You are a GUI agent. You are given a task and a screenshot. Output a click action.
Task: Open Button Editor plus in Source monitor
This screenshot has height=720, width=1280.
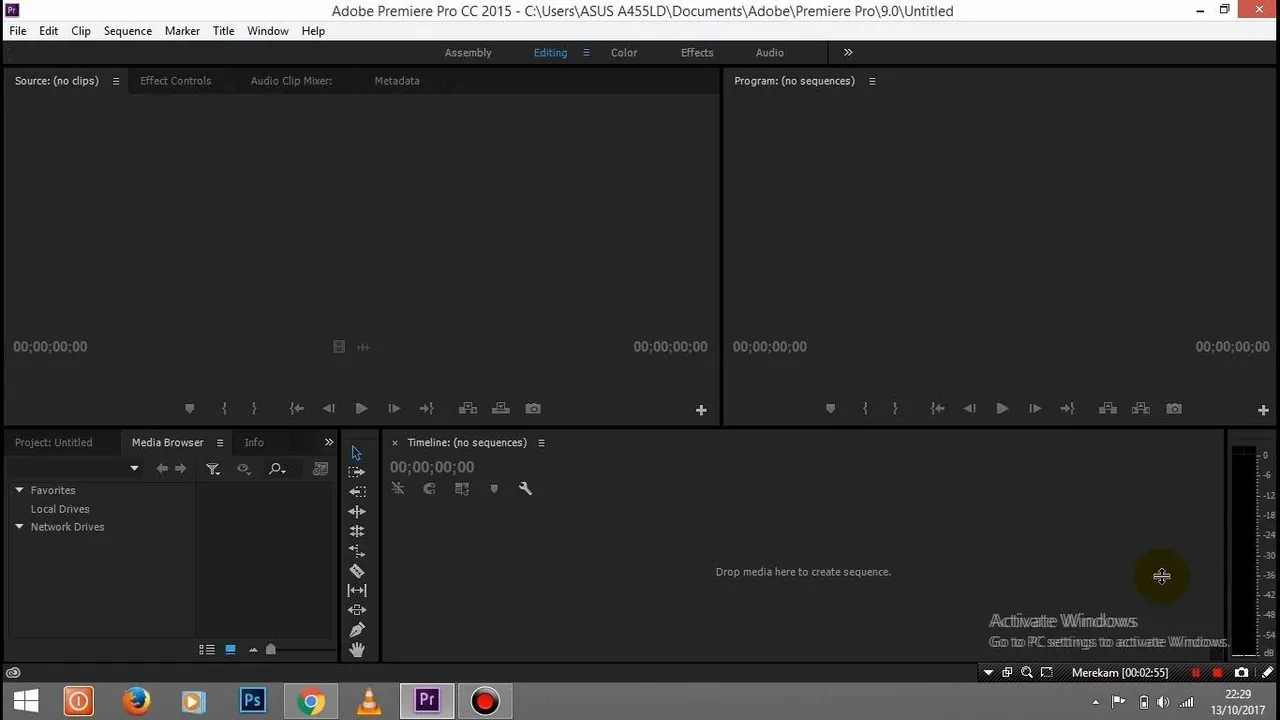[x=701, y=410]
